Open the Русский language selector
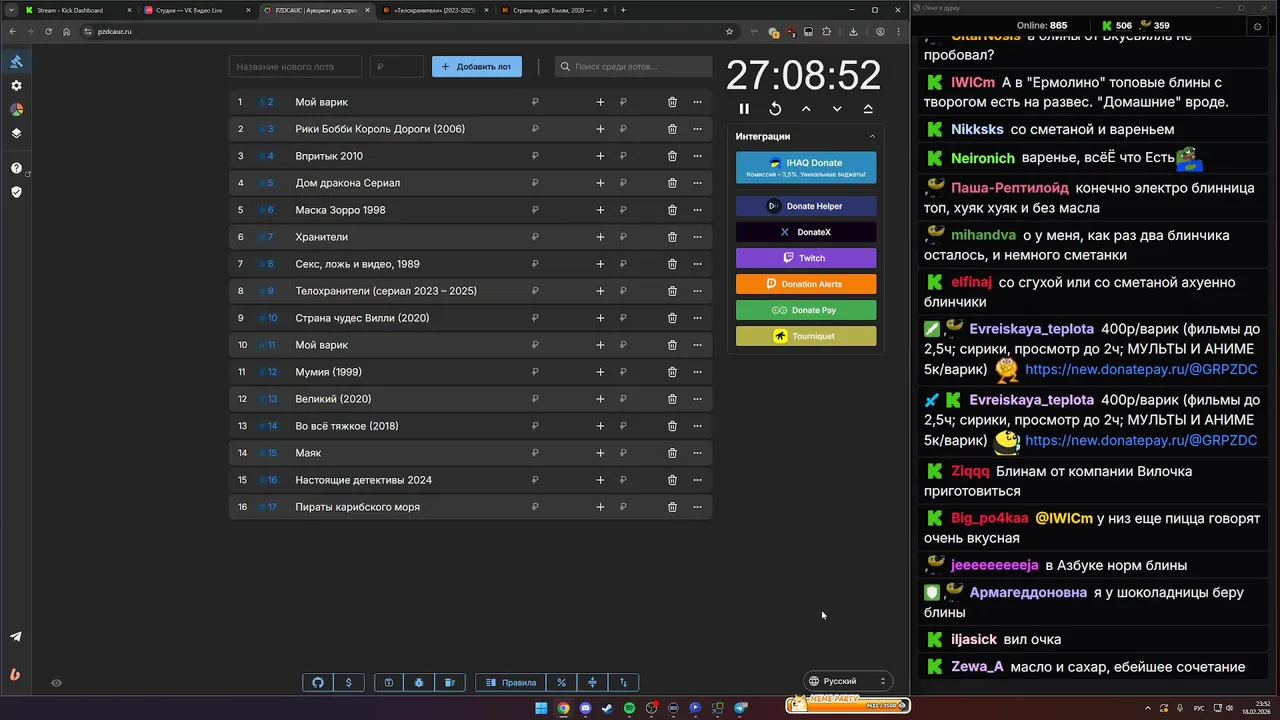 tap(849, 681)
